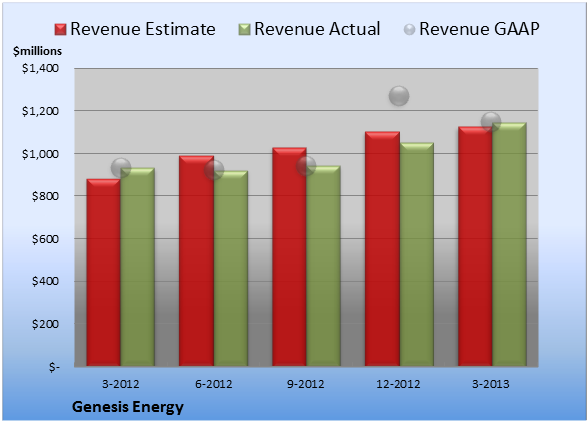This screenshot has height=422, width=588.
Task: Click the '12-2012' quarter label
Action: pos(398,384)
